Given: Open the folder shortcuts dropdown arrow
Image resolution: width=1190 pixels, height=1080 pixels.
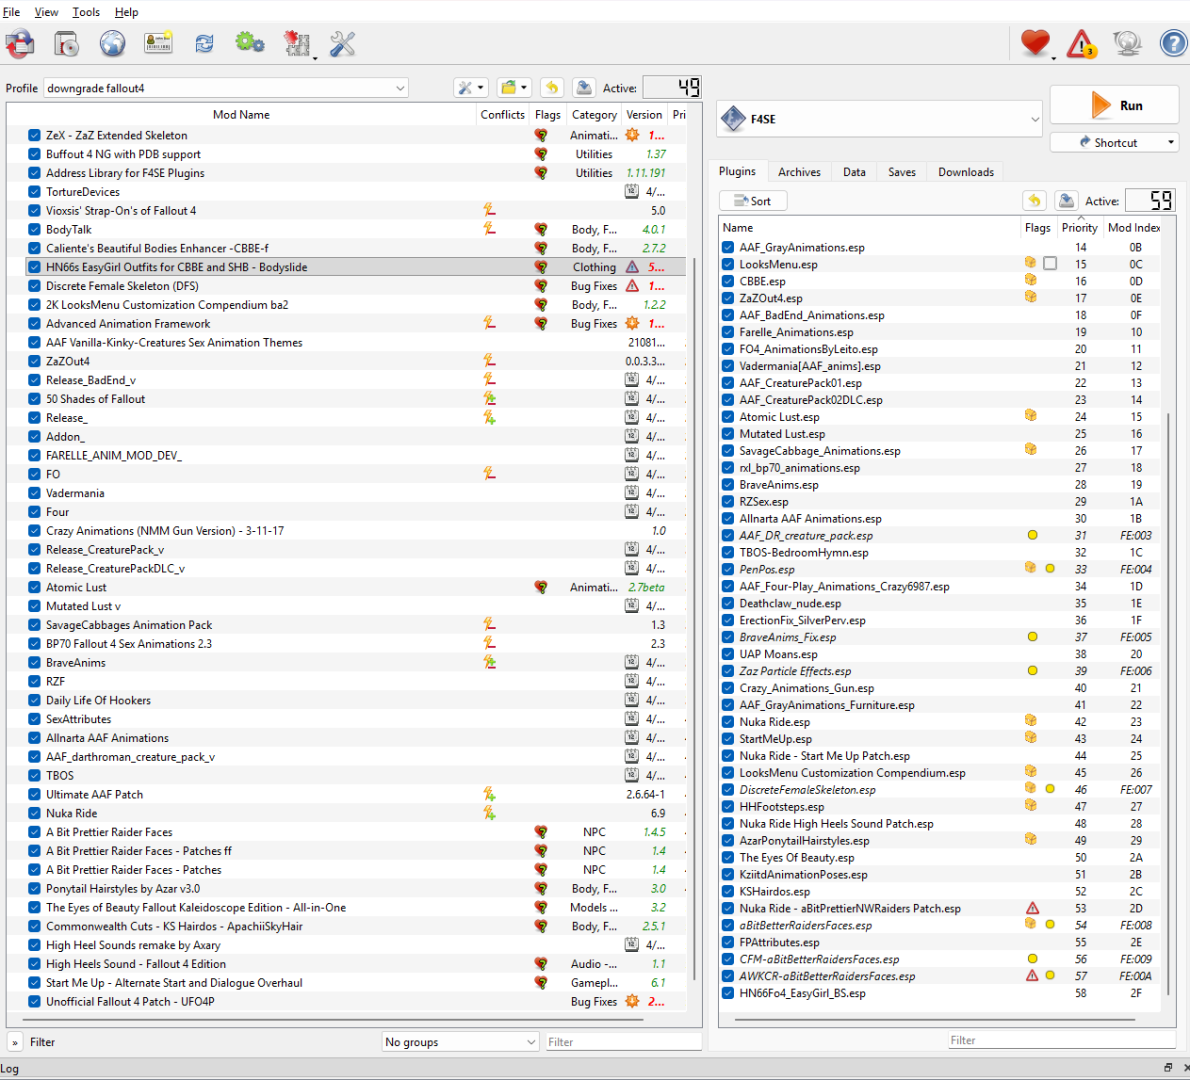Looking at the screenshot, I should coord(524,88).
